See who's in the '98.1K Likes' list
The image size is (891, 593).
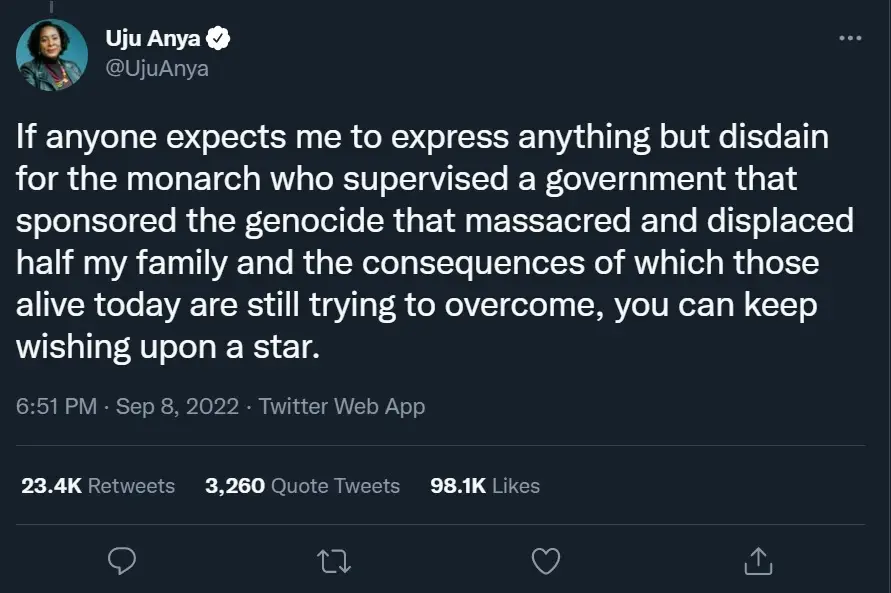pos(484,486)
